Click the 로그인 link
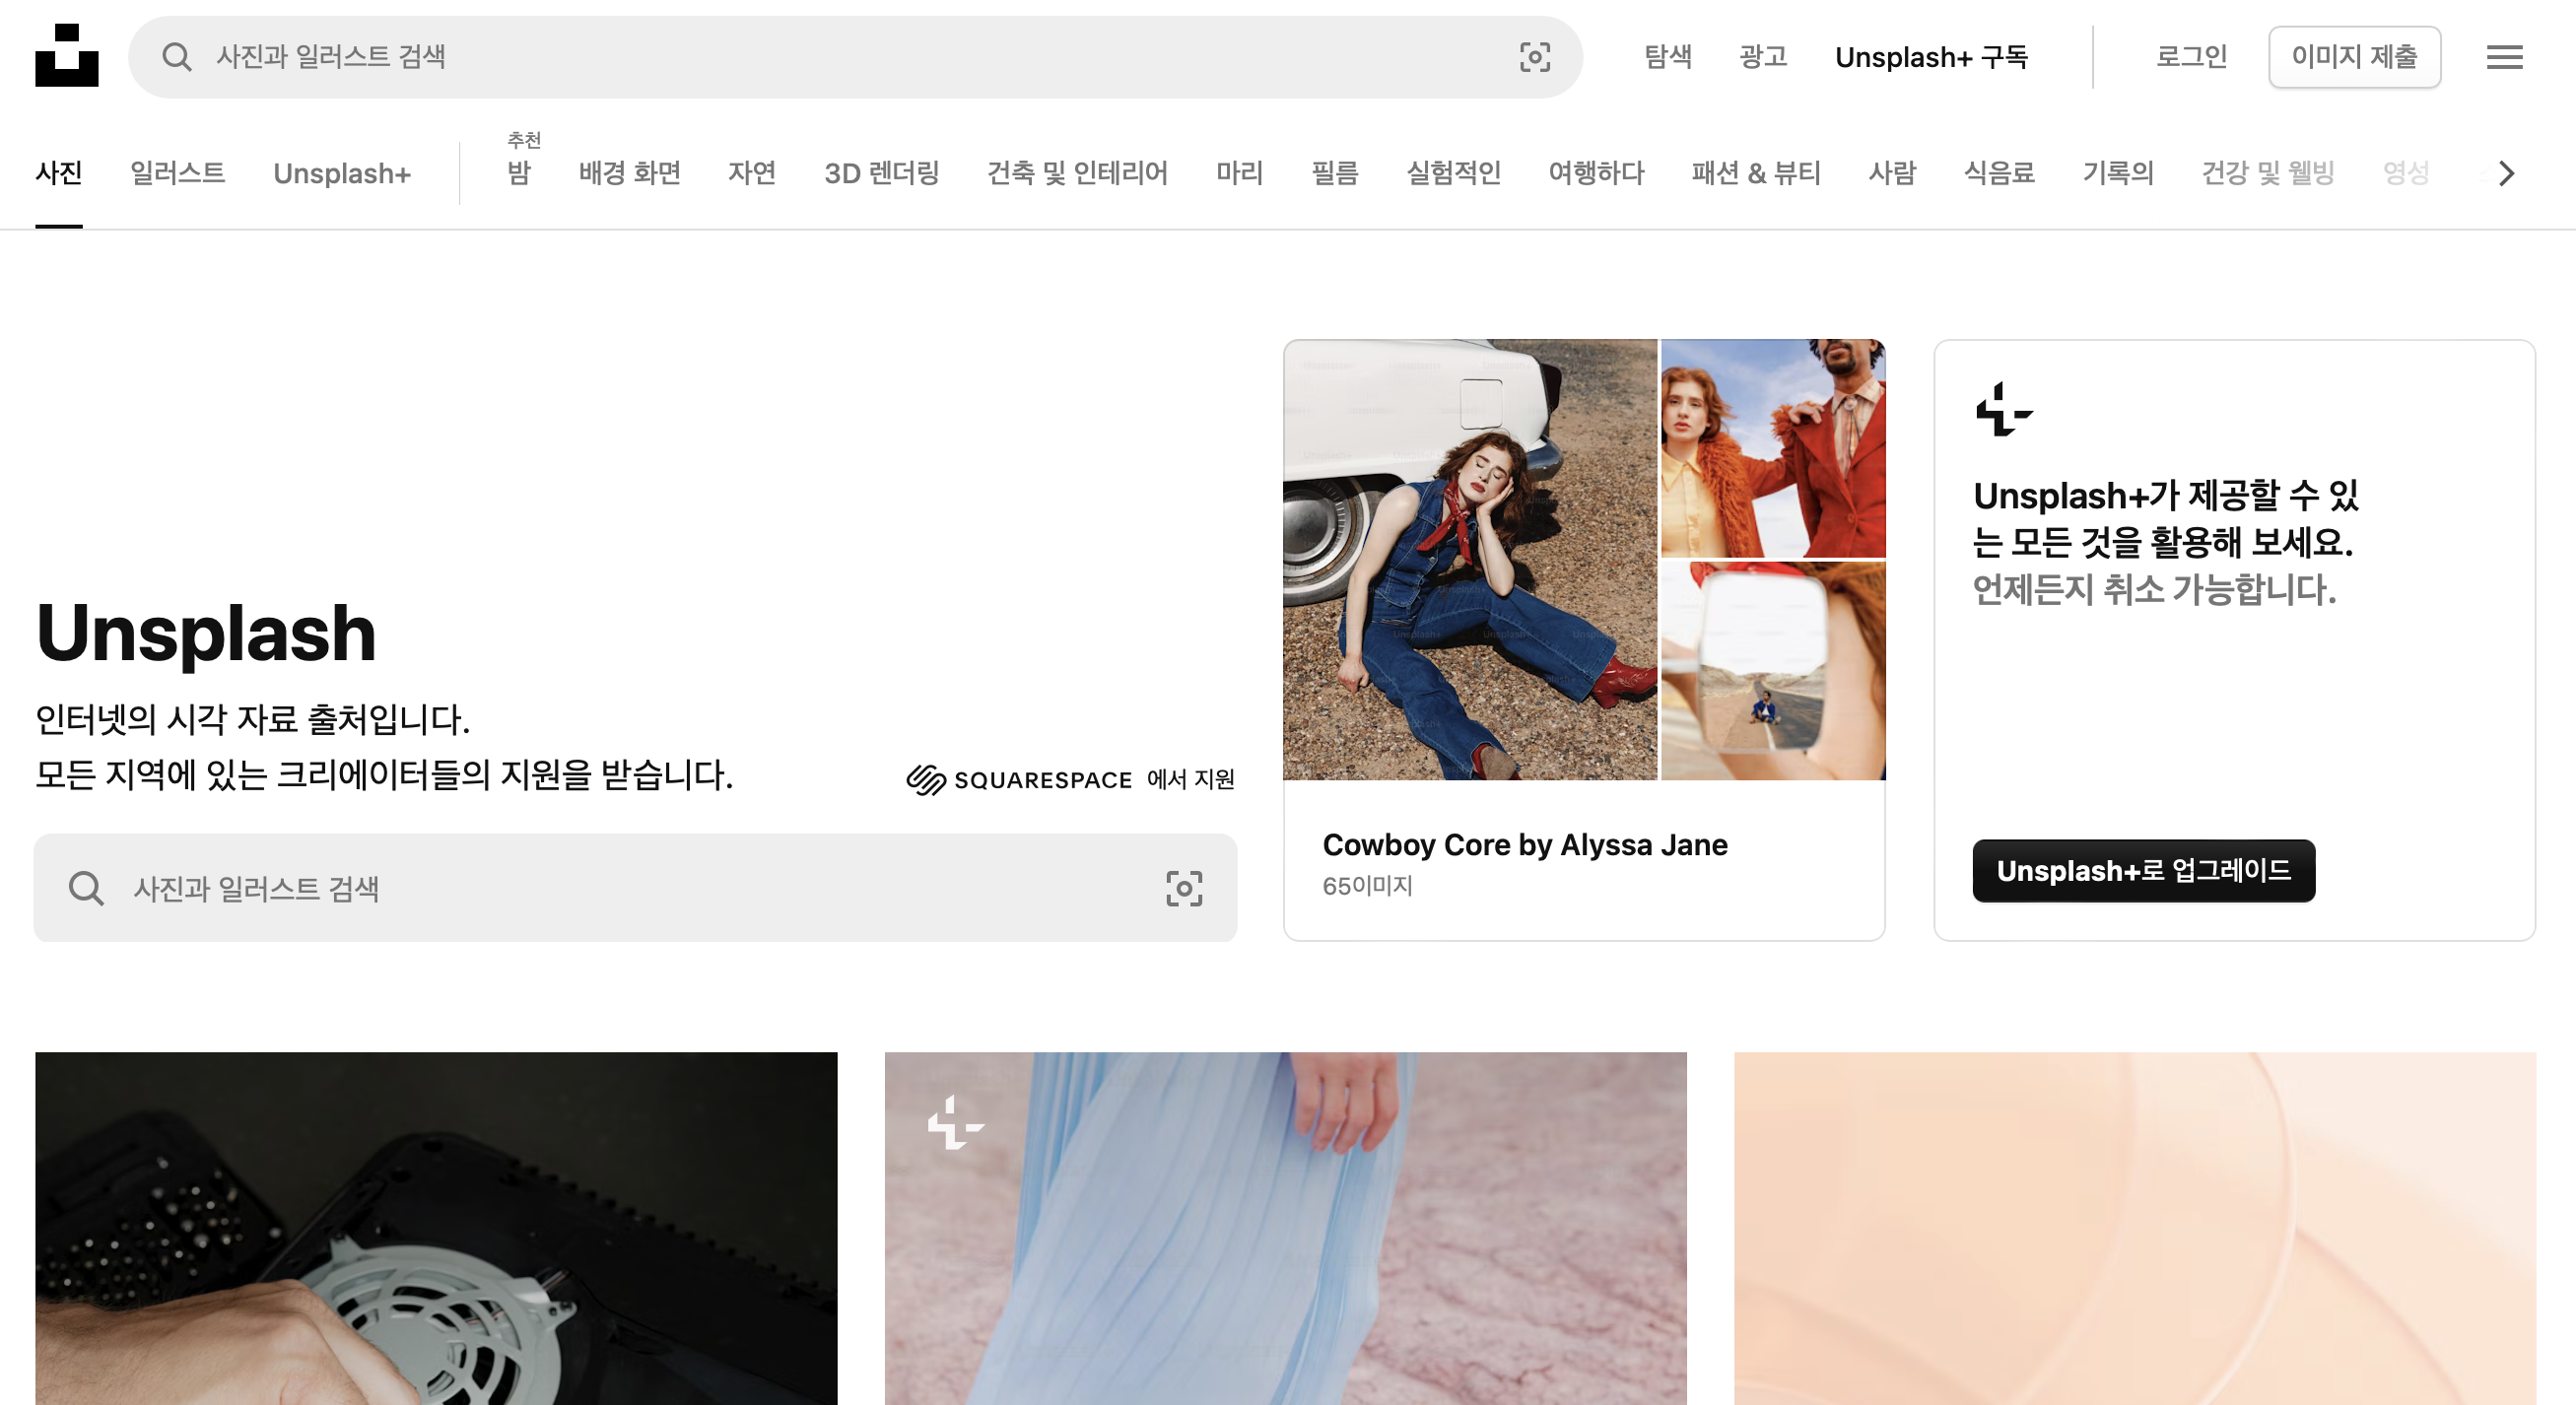 point(2191,57)
